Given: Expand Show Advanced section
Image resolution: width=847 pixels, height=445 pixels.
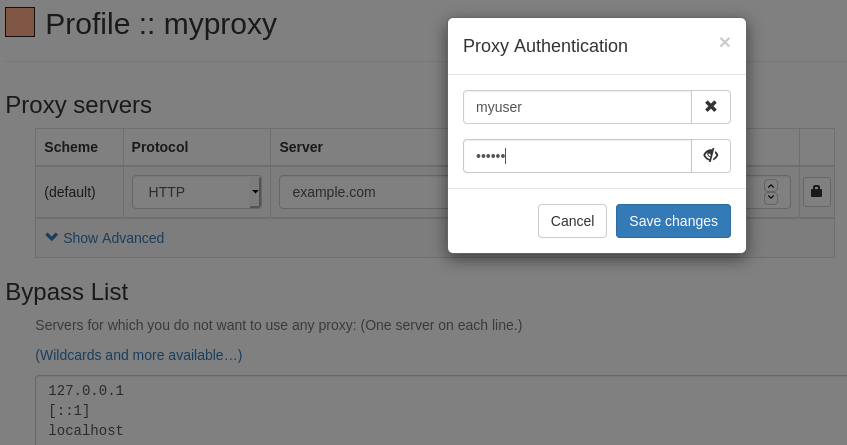Looking at the screenshot, I should tap(105, 238).
